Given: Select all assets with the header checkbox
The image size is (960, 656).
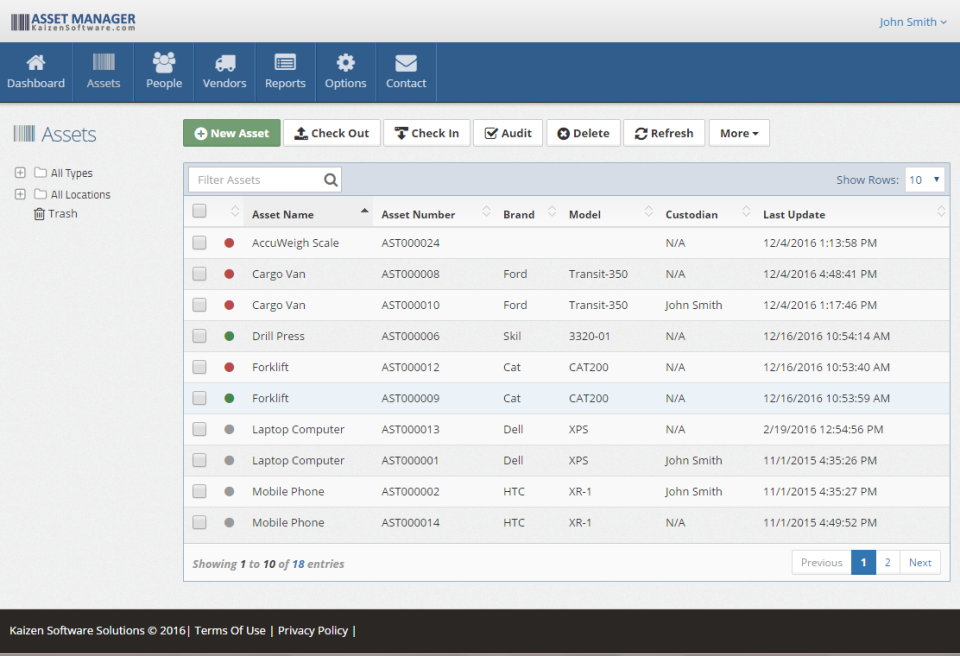Looking at the screenshot, I should pos(199,212).
